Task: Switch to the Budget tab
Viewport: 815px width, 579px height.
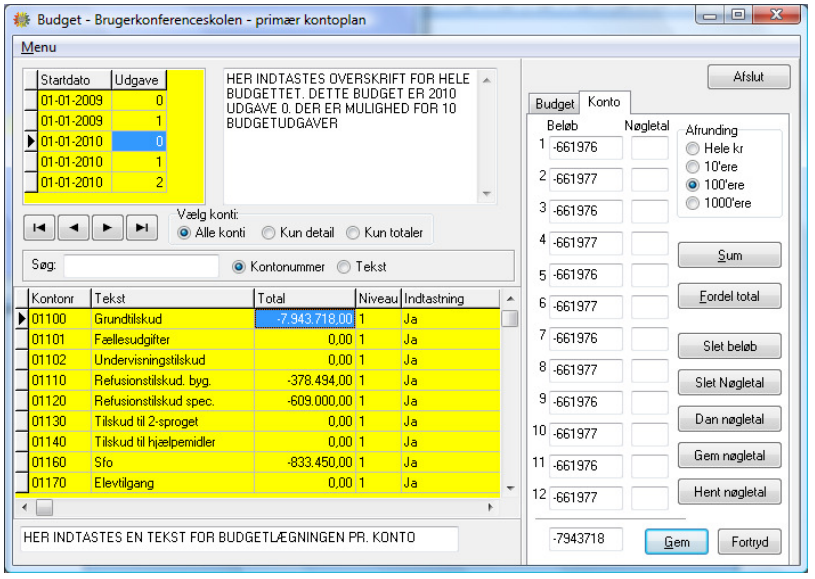Action: pyautogui.click(x=554, y=104)
